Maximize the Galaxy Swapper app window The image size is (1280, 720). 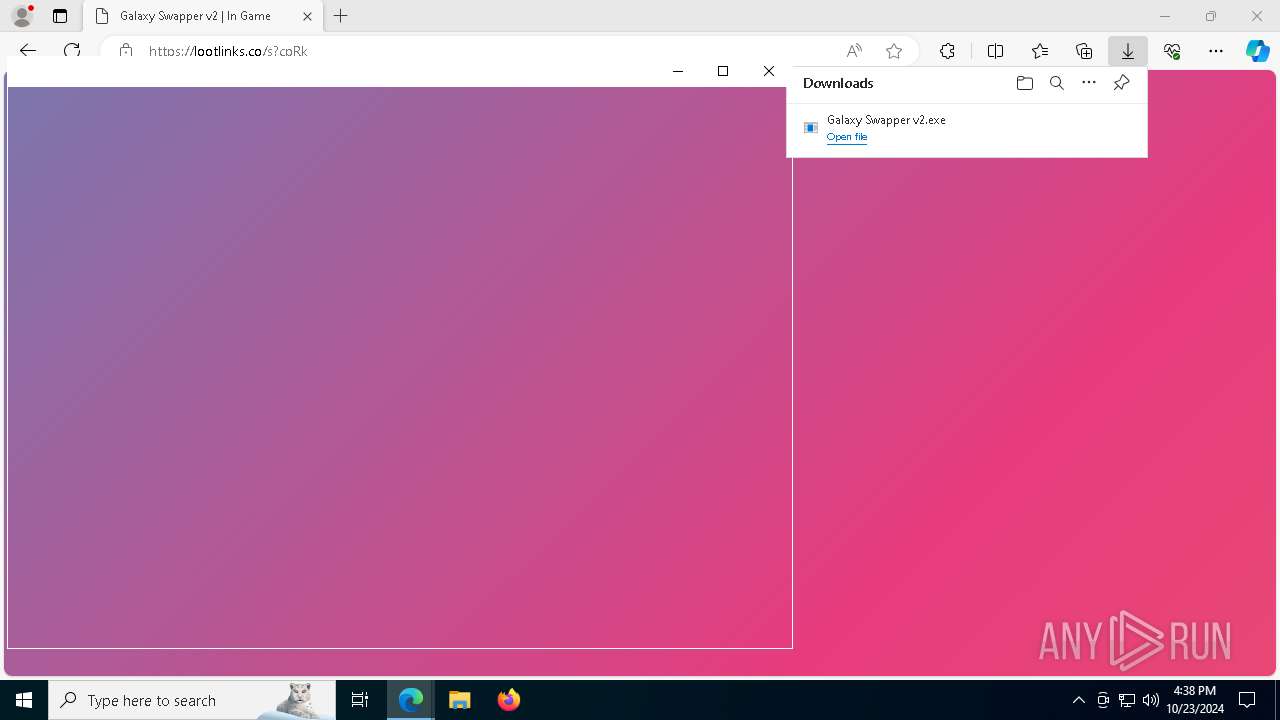pyautogui.click(x=723, y=71)
